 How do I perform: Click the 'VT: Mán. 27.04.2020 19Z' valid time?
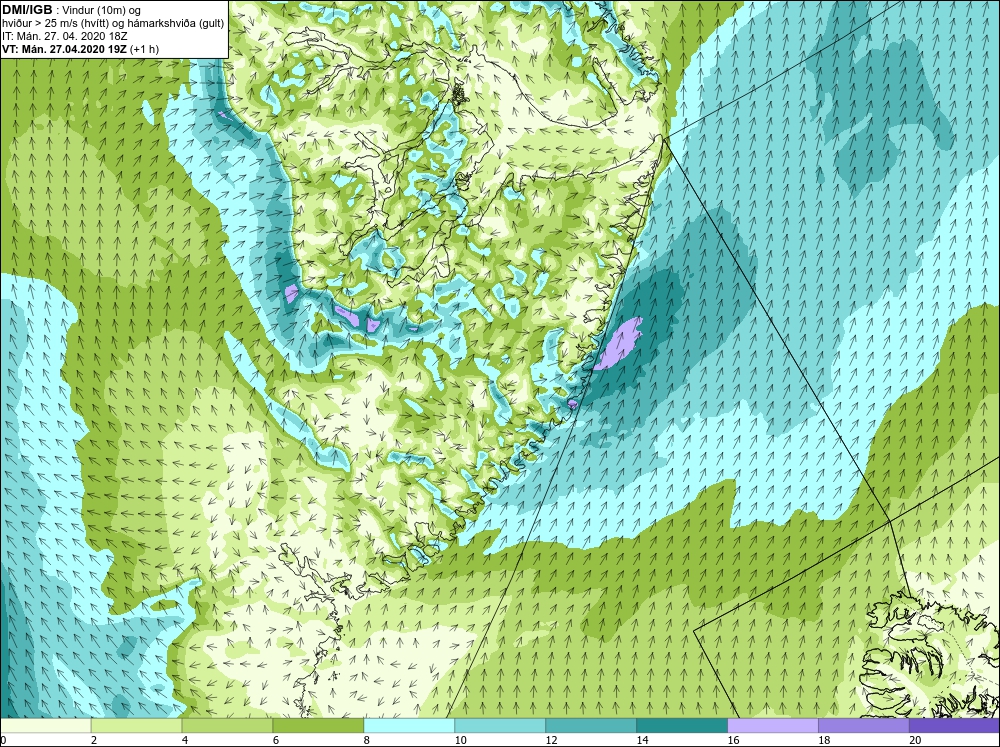click(64, 49)
